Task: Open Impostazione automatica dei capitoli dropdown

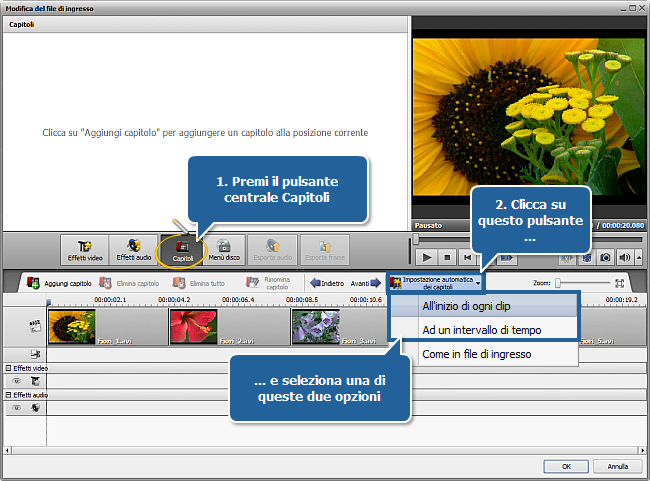Action: tap(435, 283)
